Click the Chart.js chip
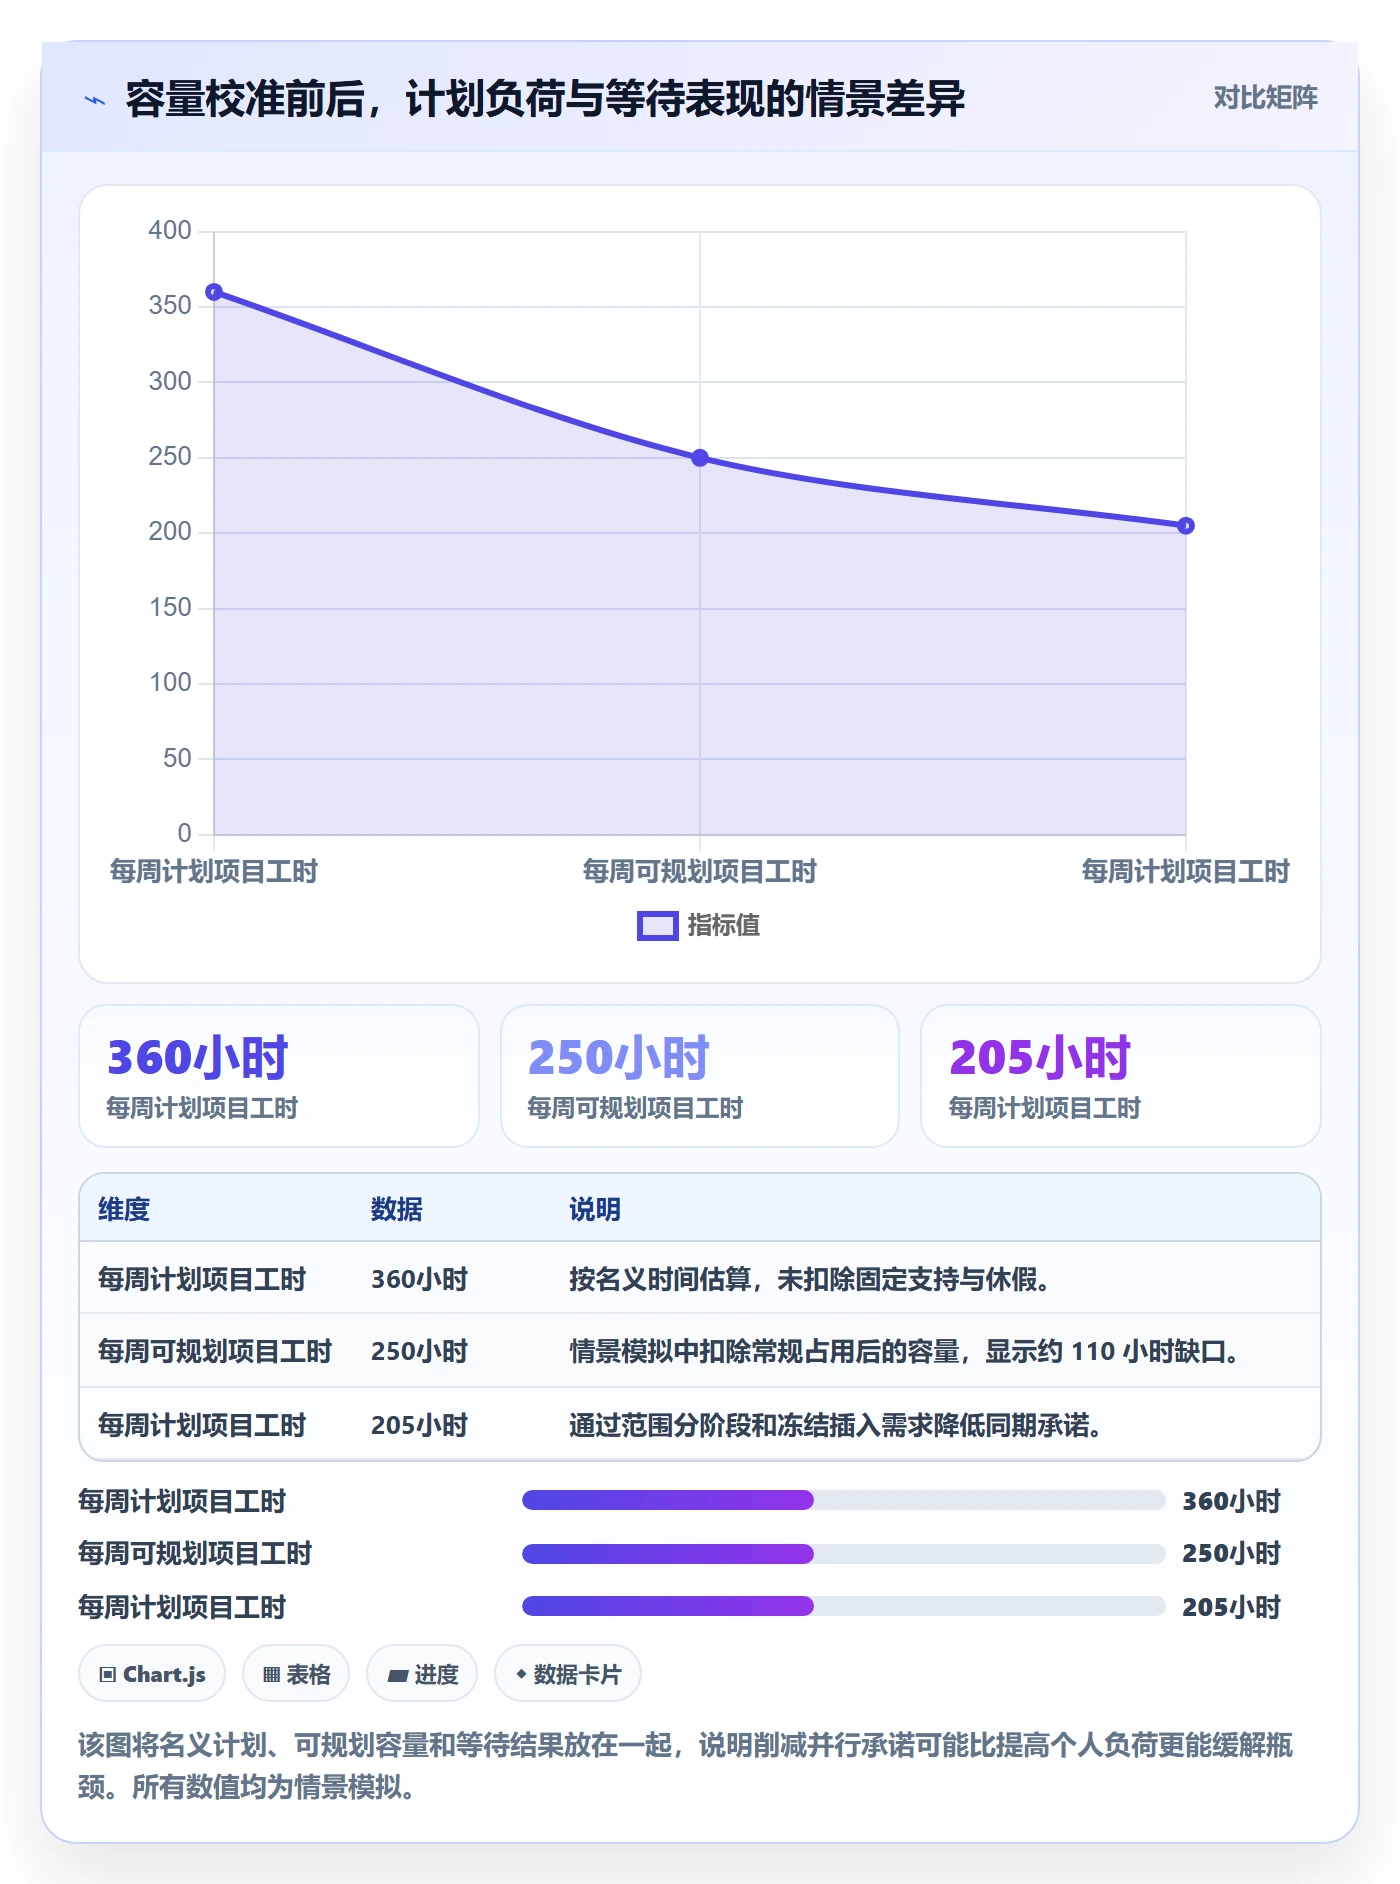The height and width of the screenshot is (1884, 1400). [x=152, y=1674]
